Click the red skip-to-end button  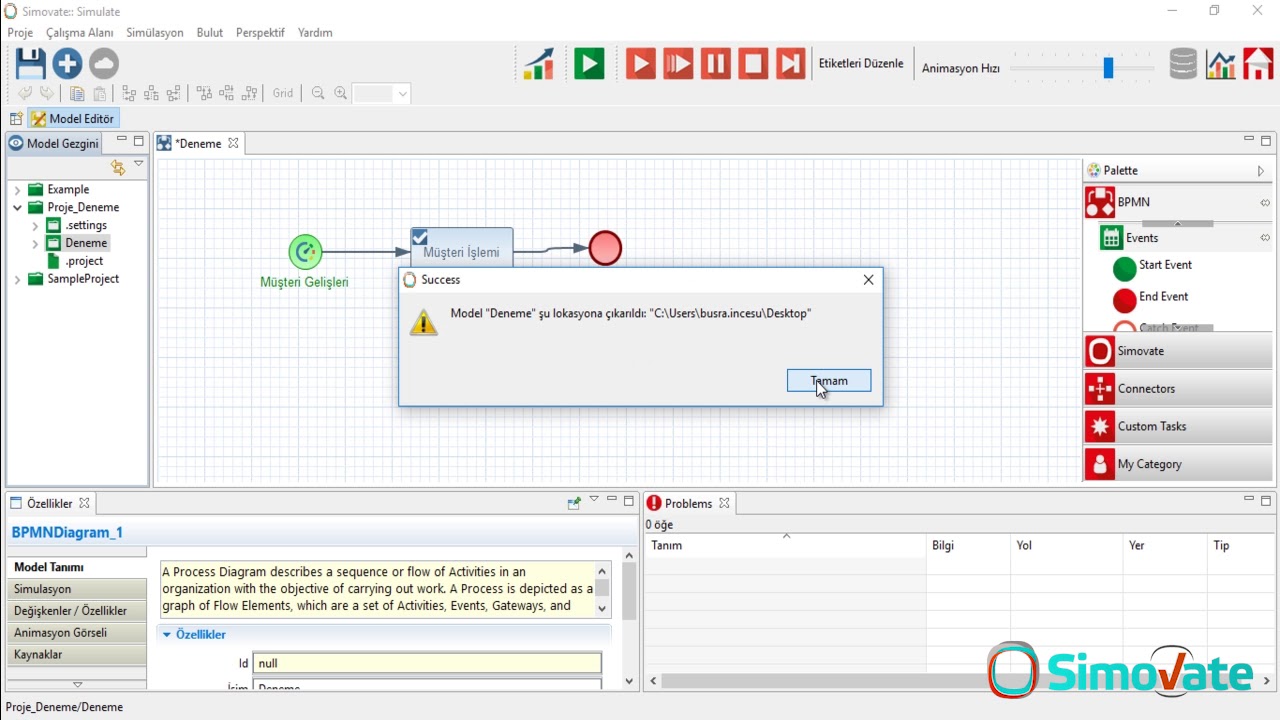pos(791,64)
